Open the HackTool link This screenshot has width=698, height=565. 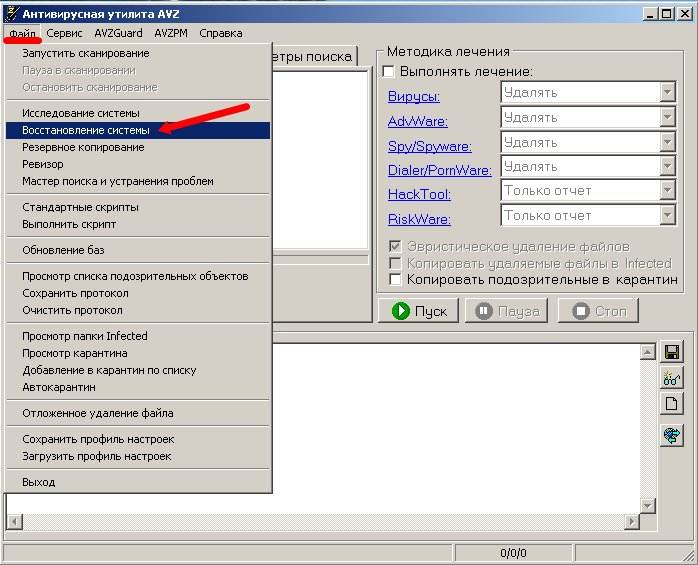[x=419, y=195]
